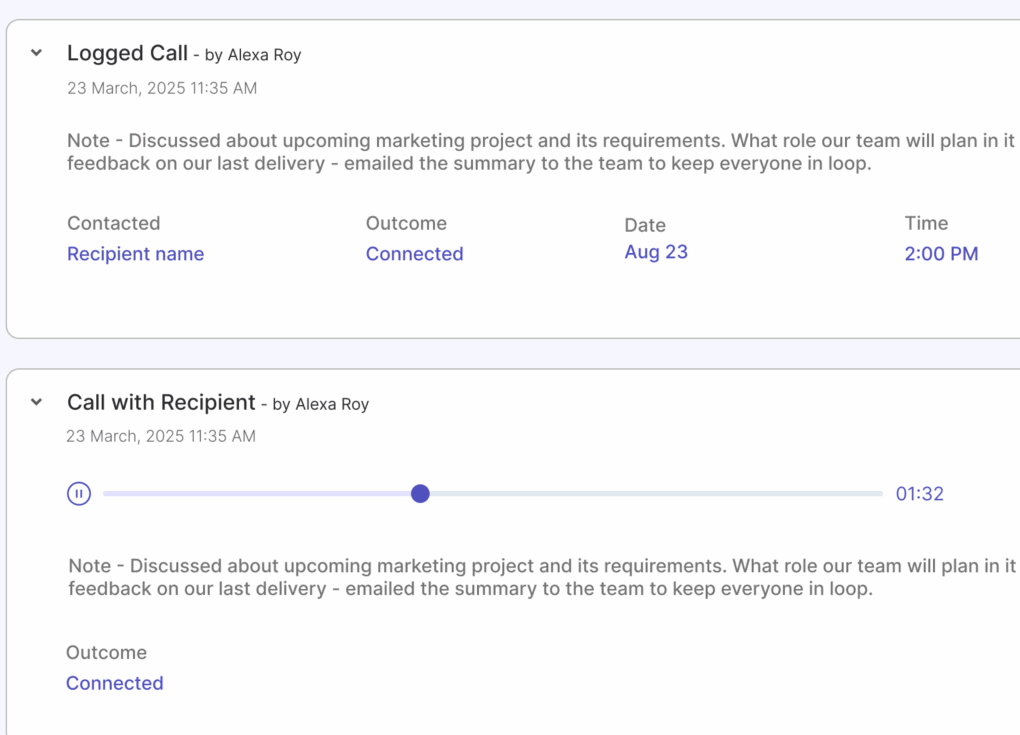
Task: Select the Call with Recipient heading
Action: point(161,402)
